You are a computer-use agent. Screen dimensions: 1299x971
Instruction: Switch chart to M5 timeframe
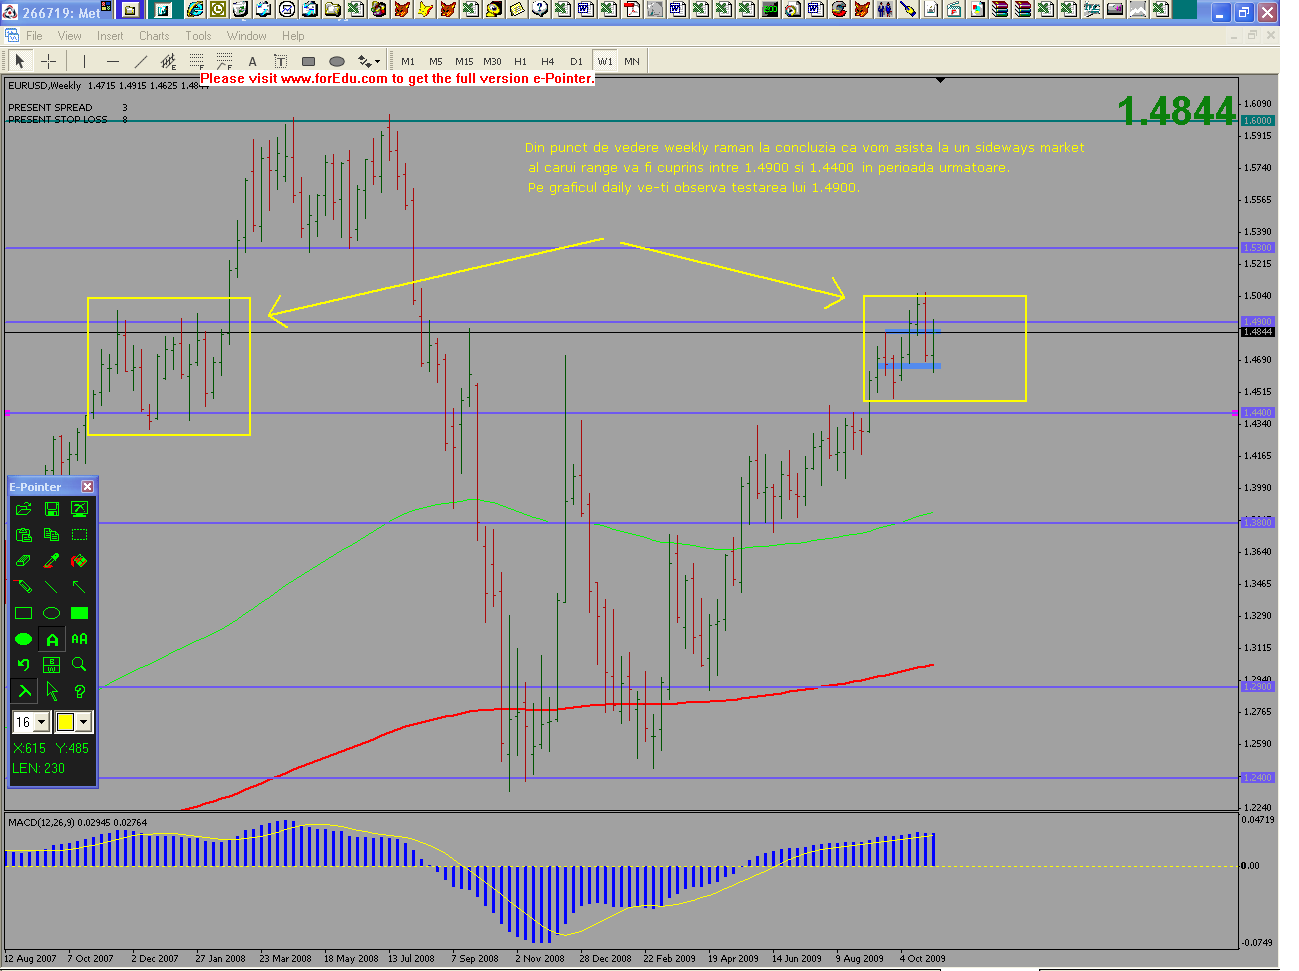(x=436, y=61)
